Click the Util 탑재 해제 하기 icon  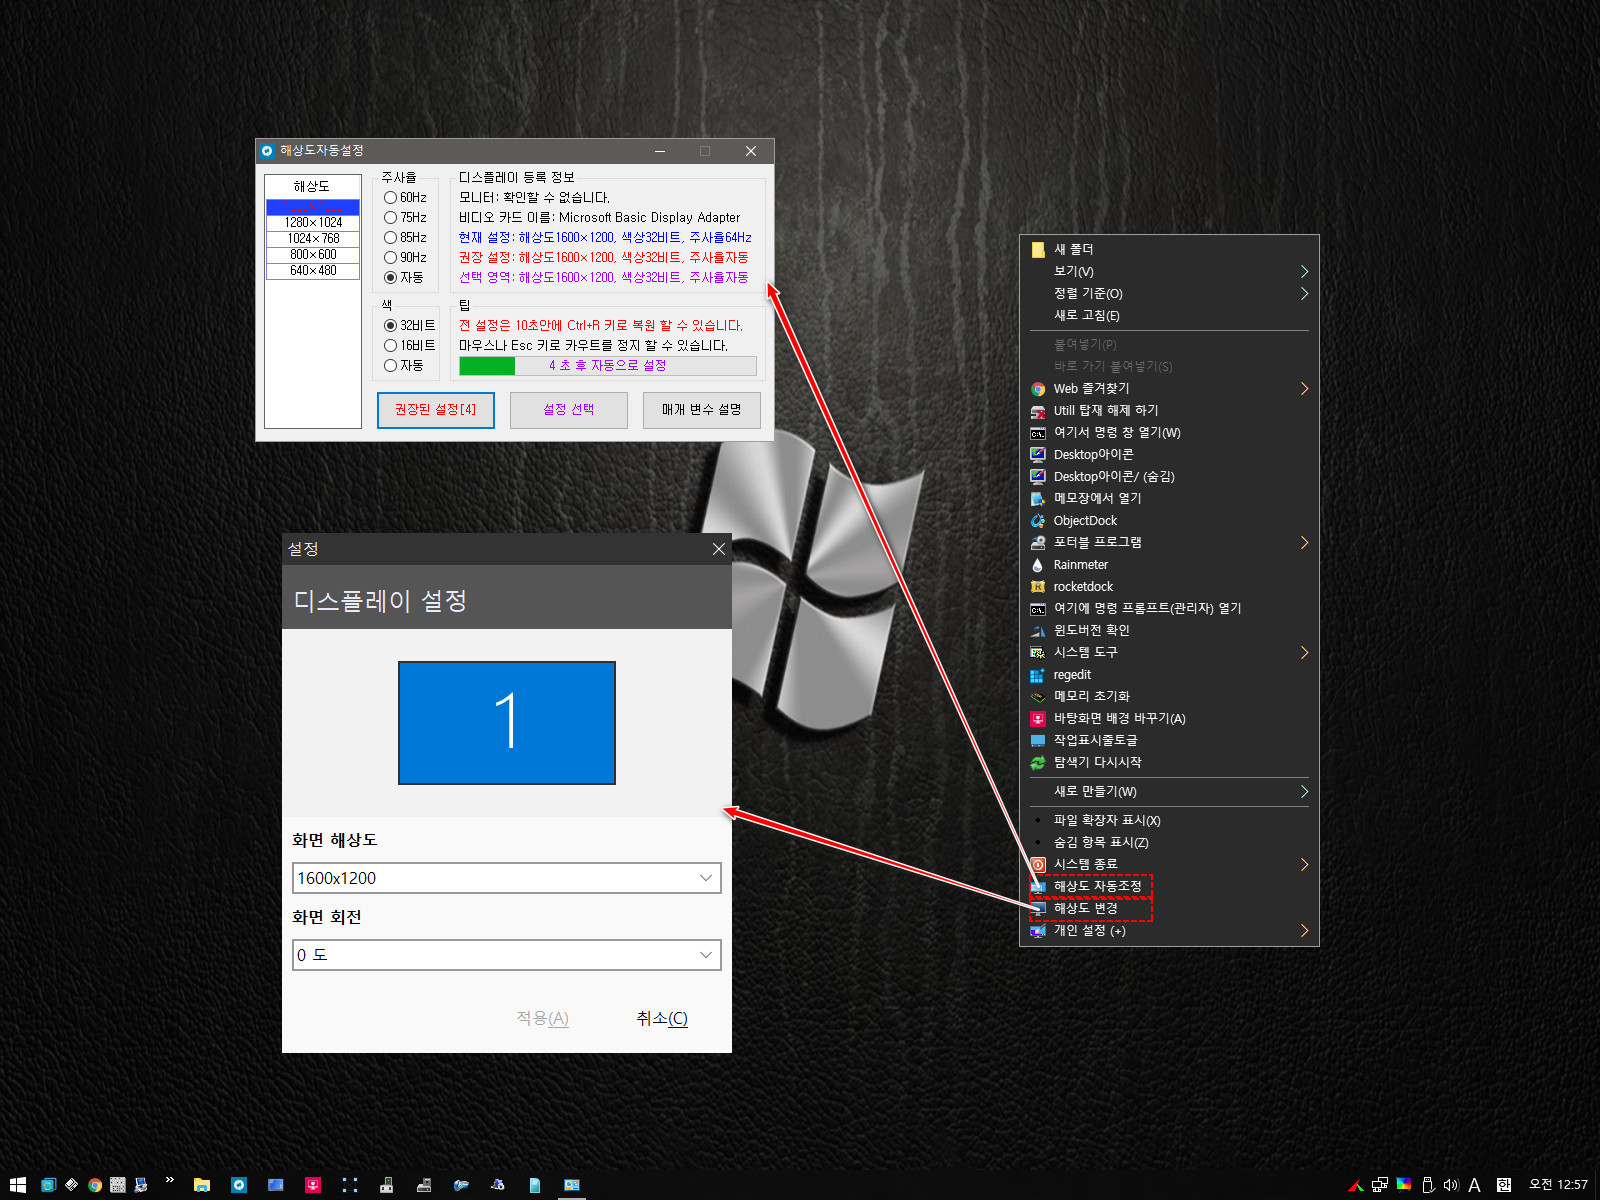[x=1038, y=411]
